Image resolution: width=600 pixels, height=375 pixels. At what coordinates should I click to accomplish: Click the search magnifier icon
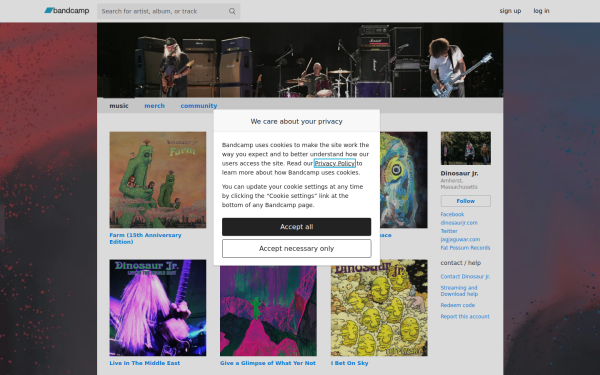[x=232, y=11]
